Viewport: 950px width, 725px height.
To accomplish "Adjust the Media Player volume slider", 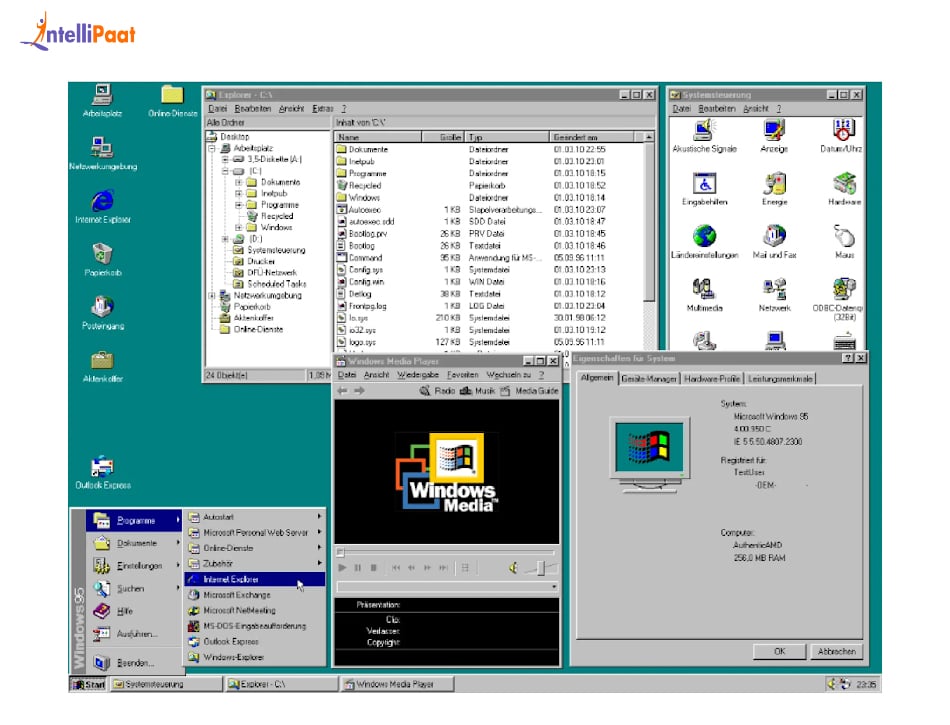I will (540, 568).
